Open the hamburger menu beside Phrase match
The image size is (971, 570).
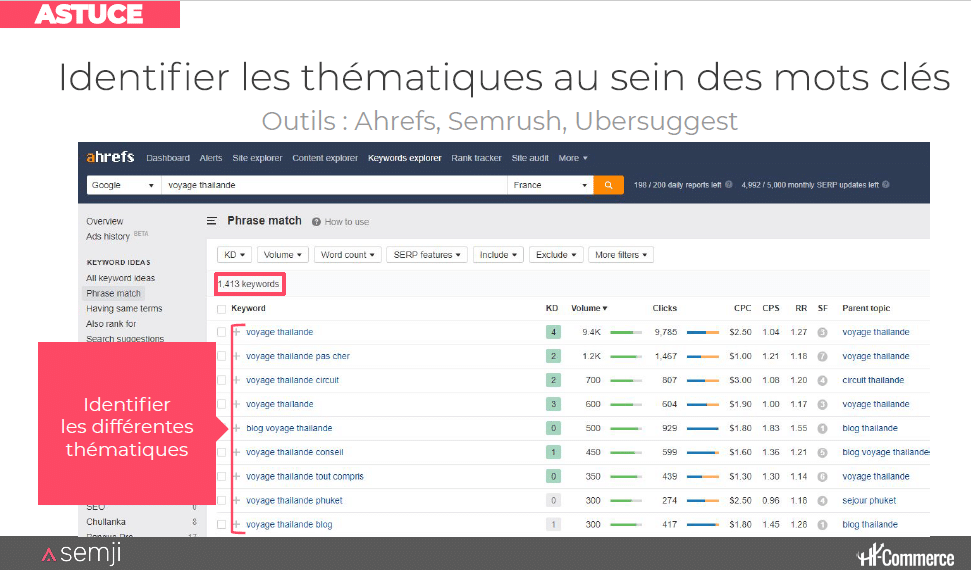[x=212, y=221]
